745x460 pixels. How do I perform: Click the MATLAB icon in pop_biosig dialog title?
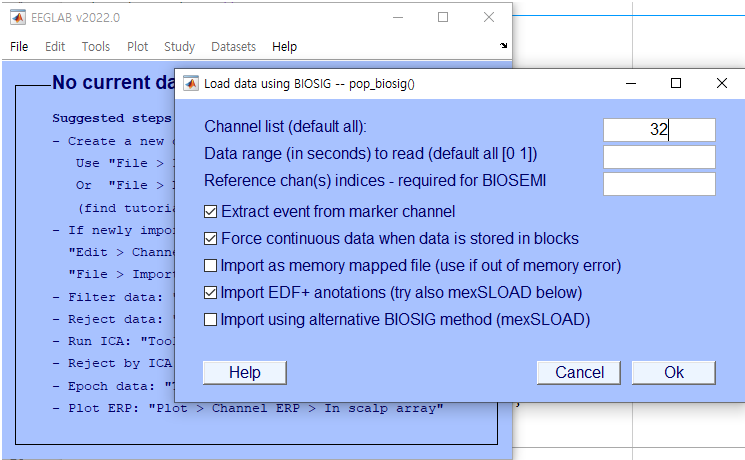[191, 84]
